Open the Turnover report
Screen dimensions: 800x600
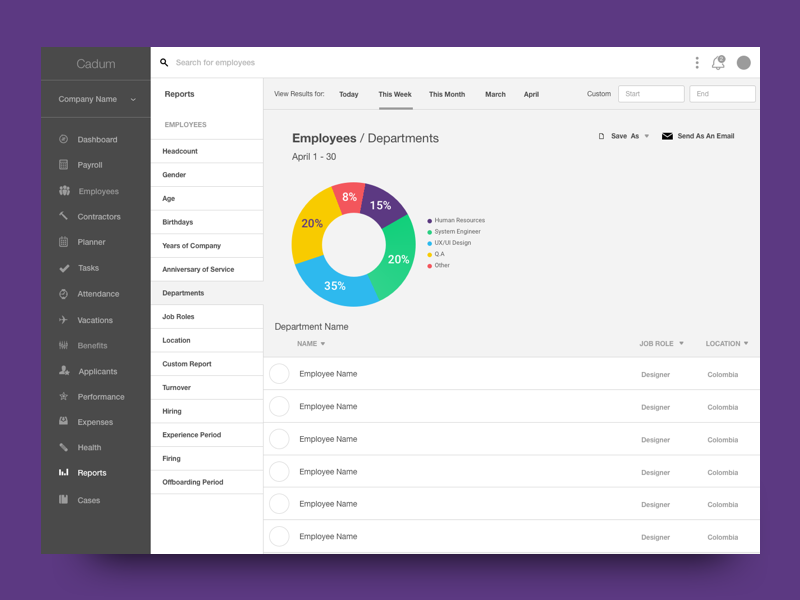click(x=207, y=387)
